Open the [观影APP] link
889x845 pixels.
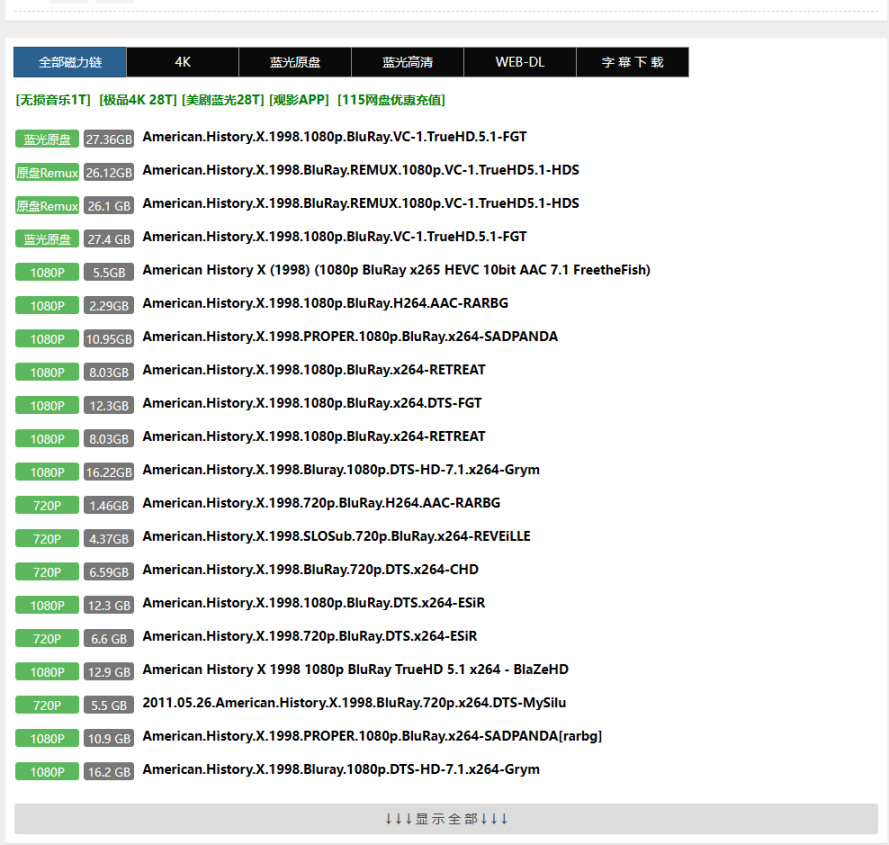pyautogui.click(x=299, y=100)
